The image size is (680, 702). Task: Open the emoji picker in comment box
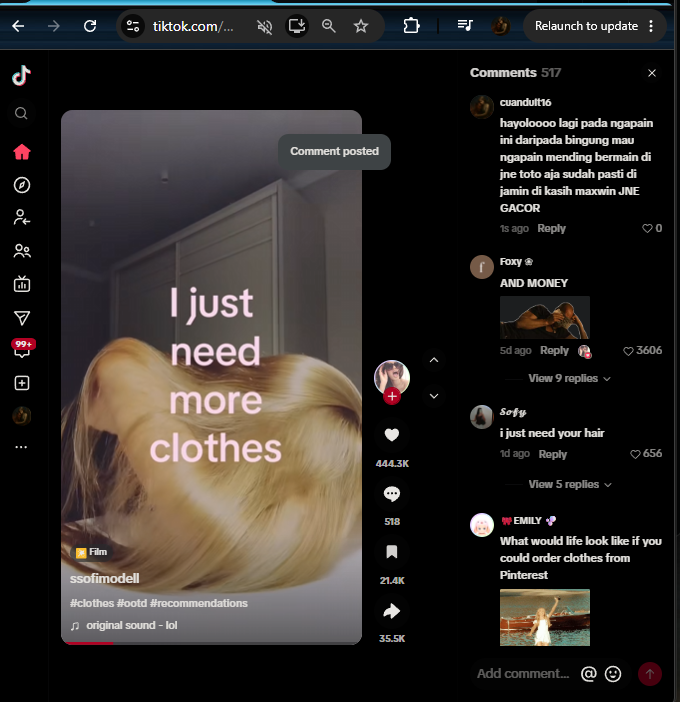613,673
